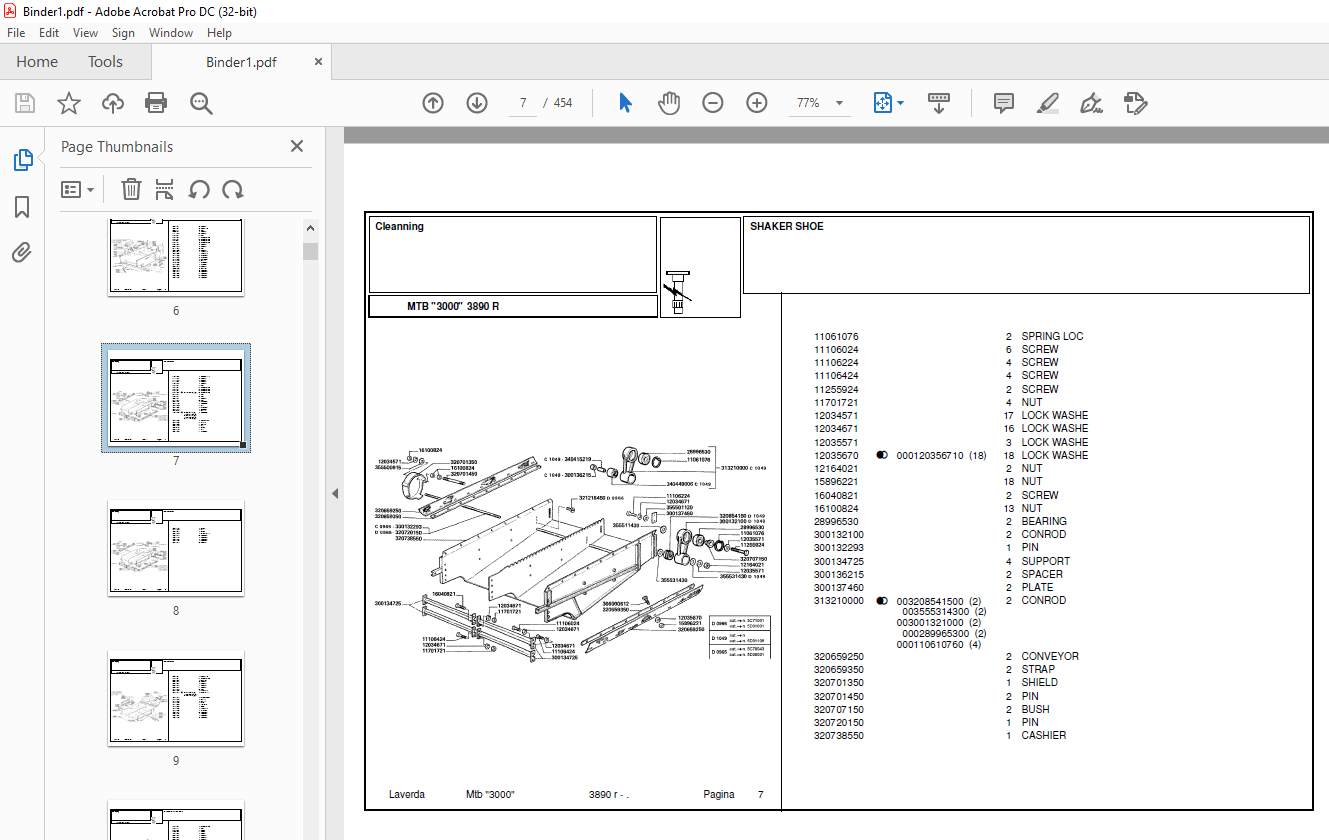The image size is (1329, 840).
Task: Open thumbnail options dropdown menu
Action: 78,189
